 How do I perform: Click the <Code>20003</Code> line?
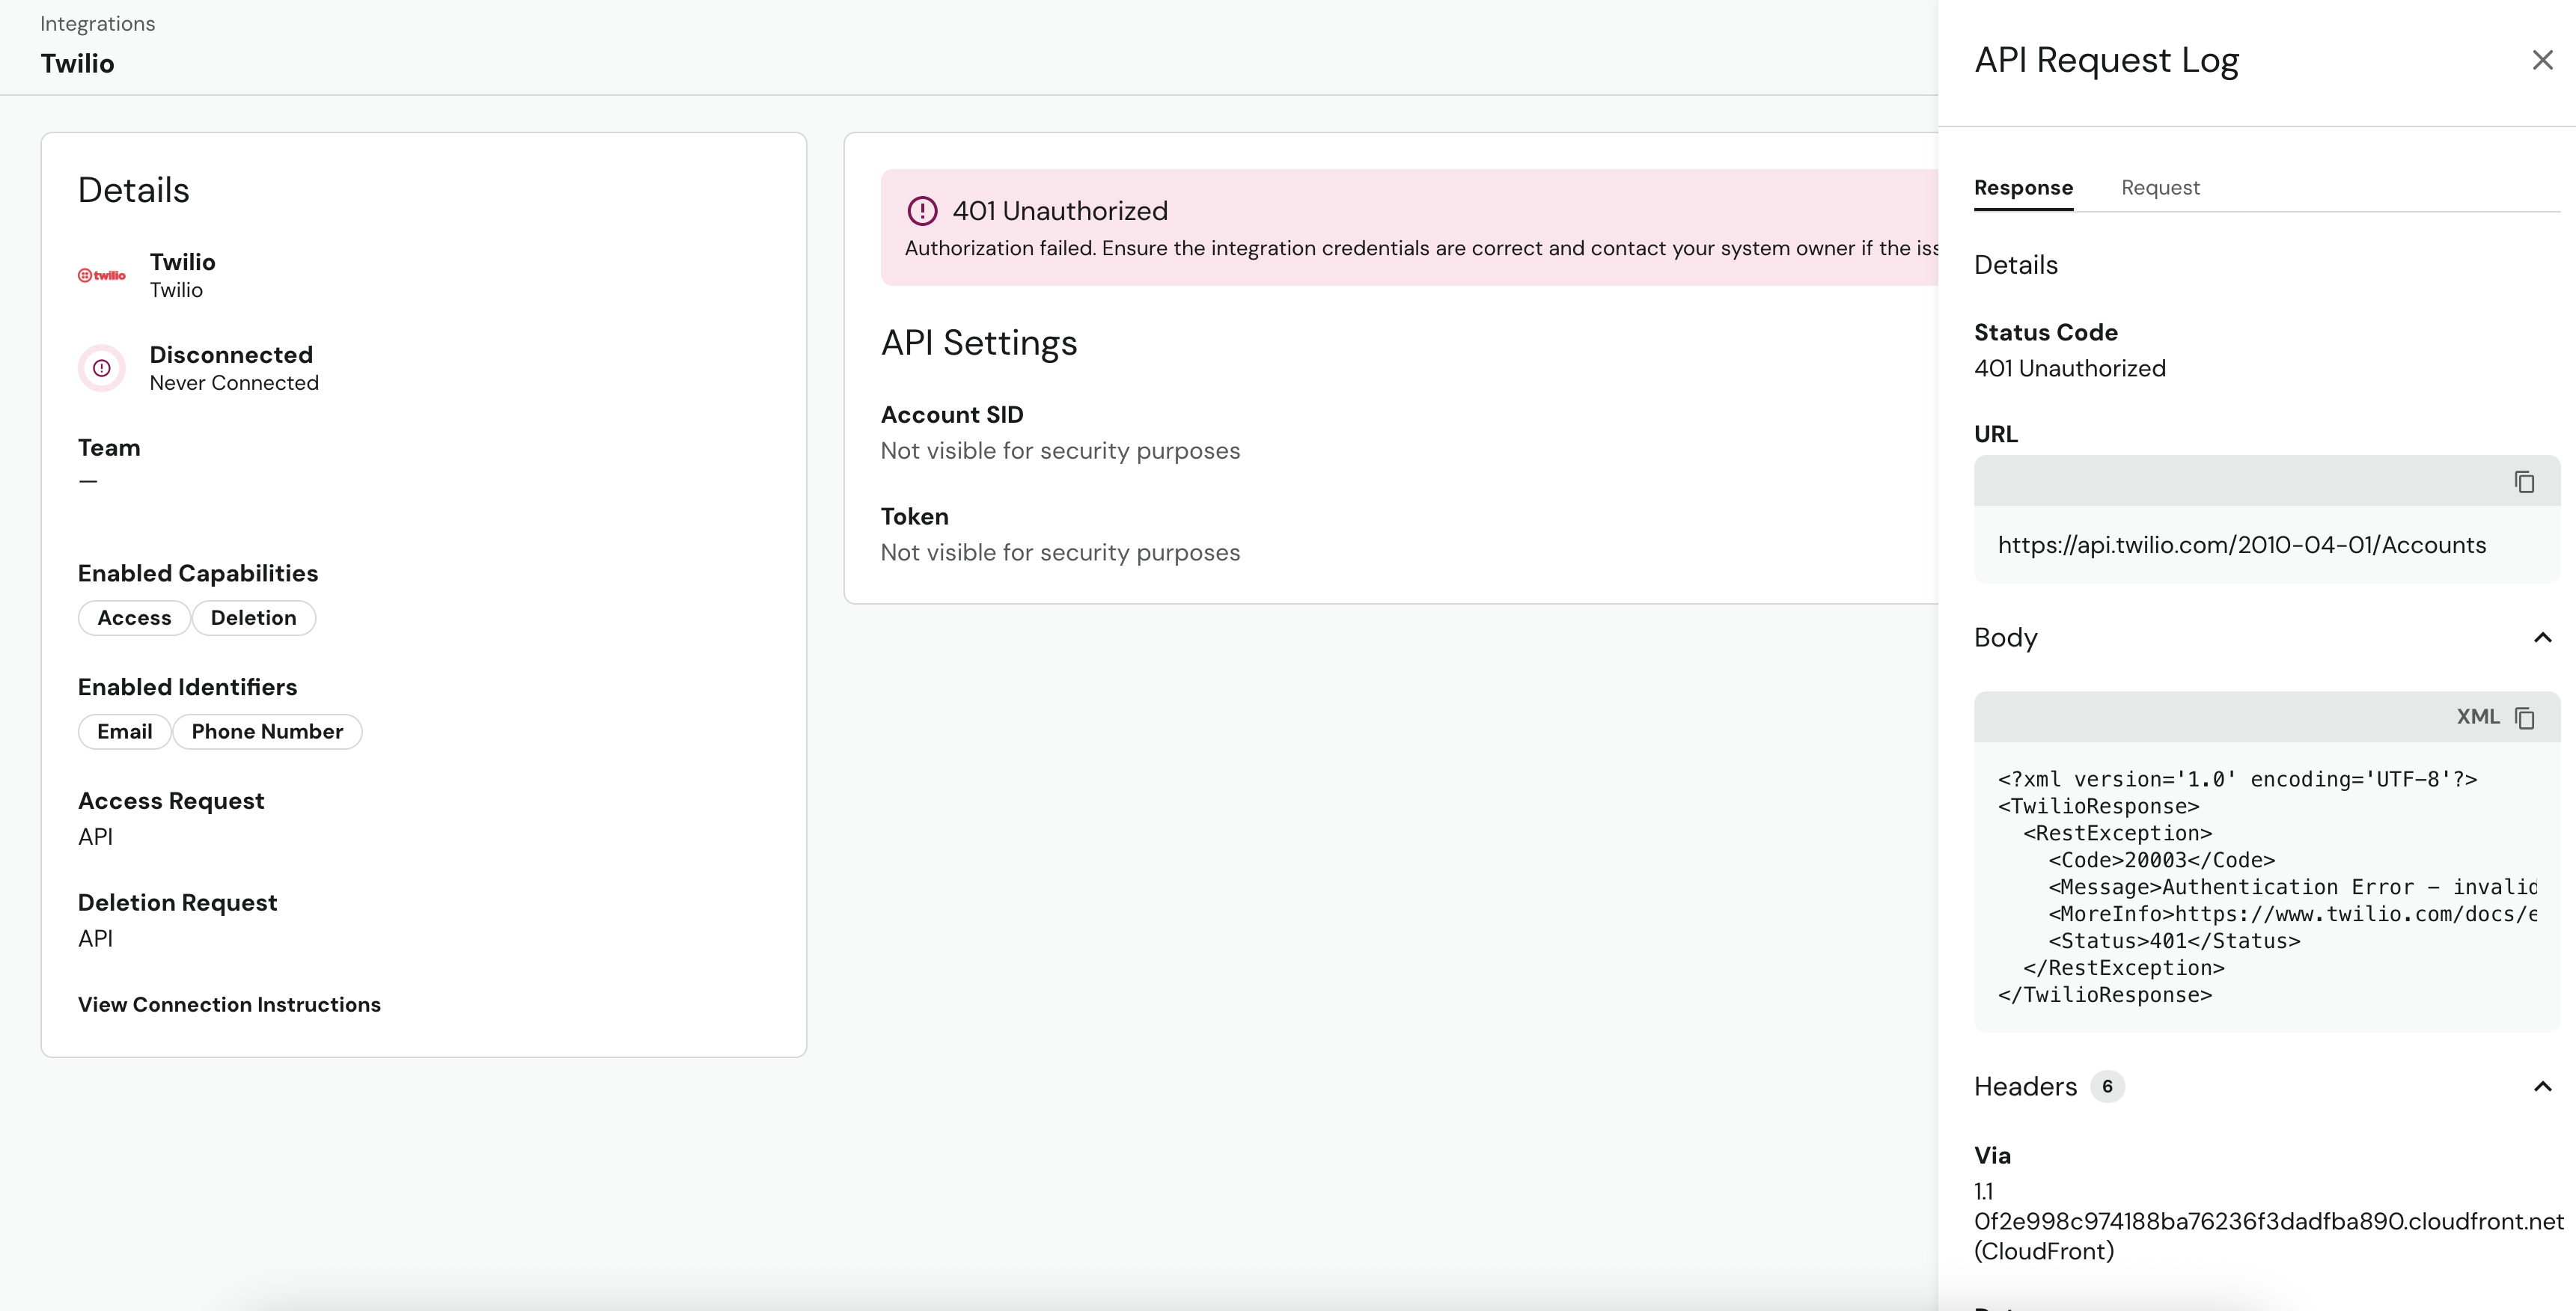2161,860
